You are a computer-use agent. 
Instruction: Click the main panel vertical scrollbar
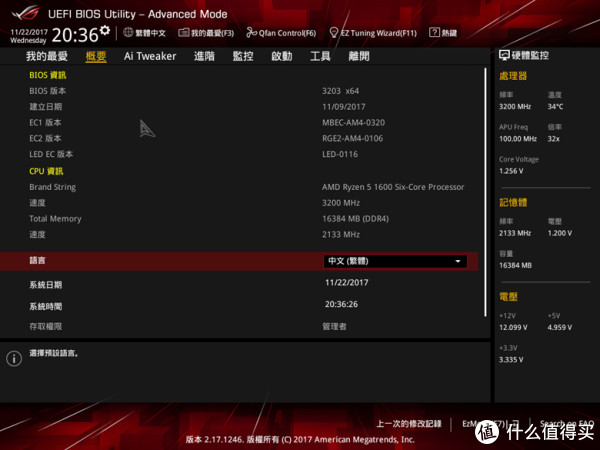pyautogui.click(x=486, y=192)
